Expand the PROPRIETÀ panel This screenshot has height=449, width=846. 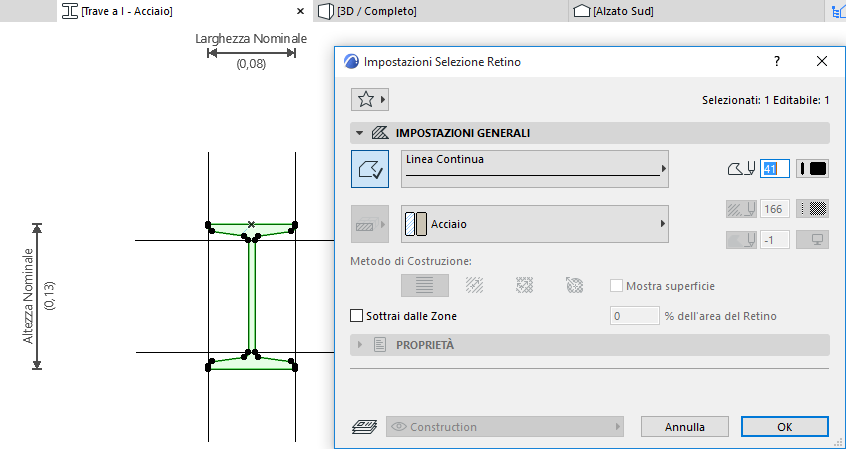click(360, 345)
